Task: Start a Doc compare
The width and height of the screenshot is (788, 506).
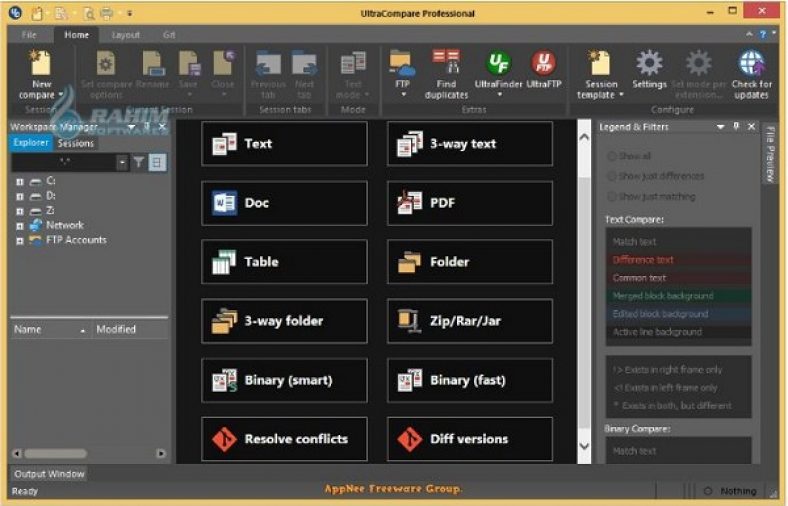Action: [284, 203]
